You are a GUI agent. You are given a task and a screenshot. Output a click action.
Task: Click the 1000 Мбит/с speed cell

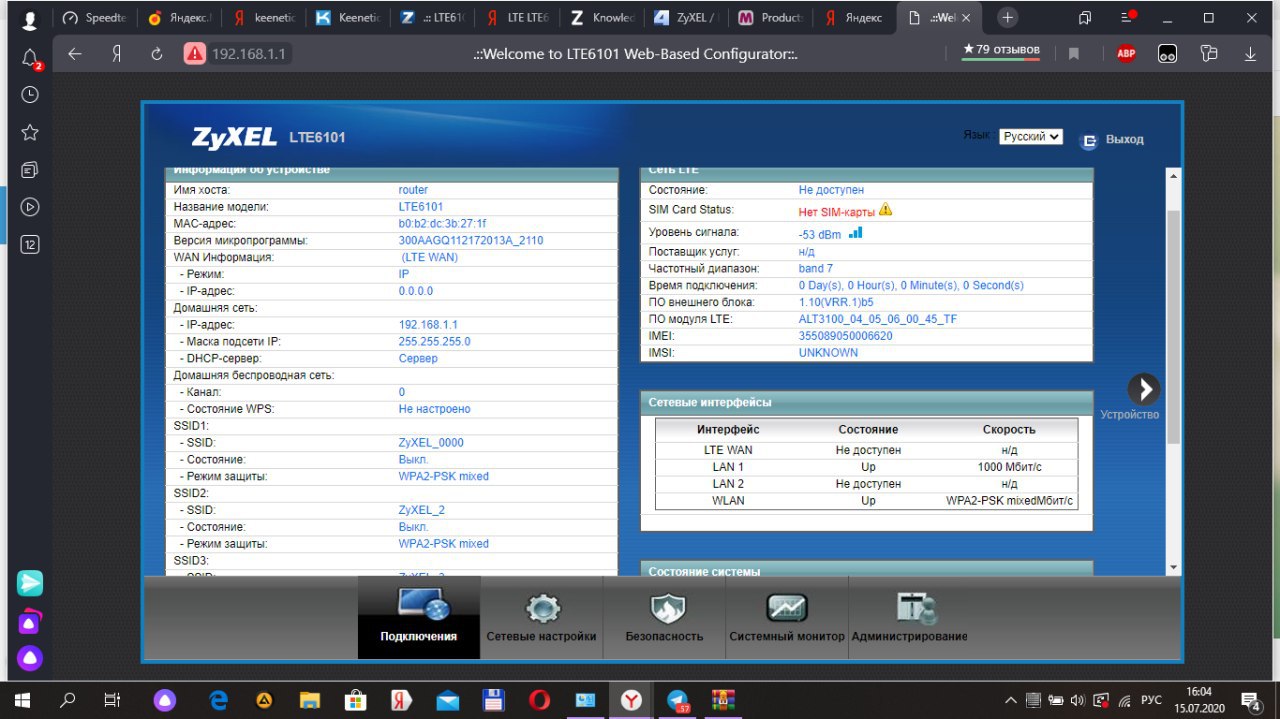(x=1009, y=467)
